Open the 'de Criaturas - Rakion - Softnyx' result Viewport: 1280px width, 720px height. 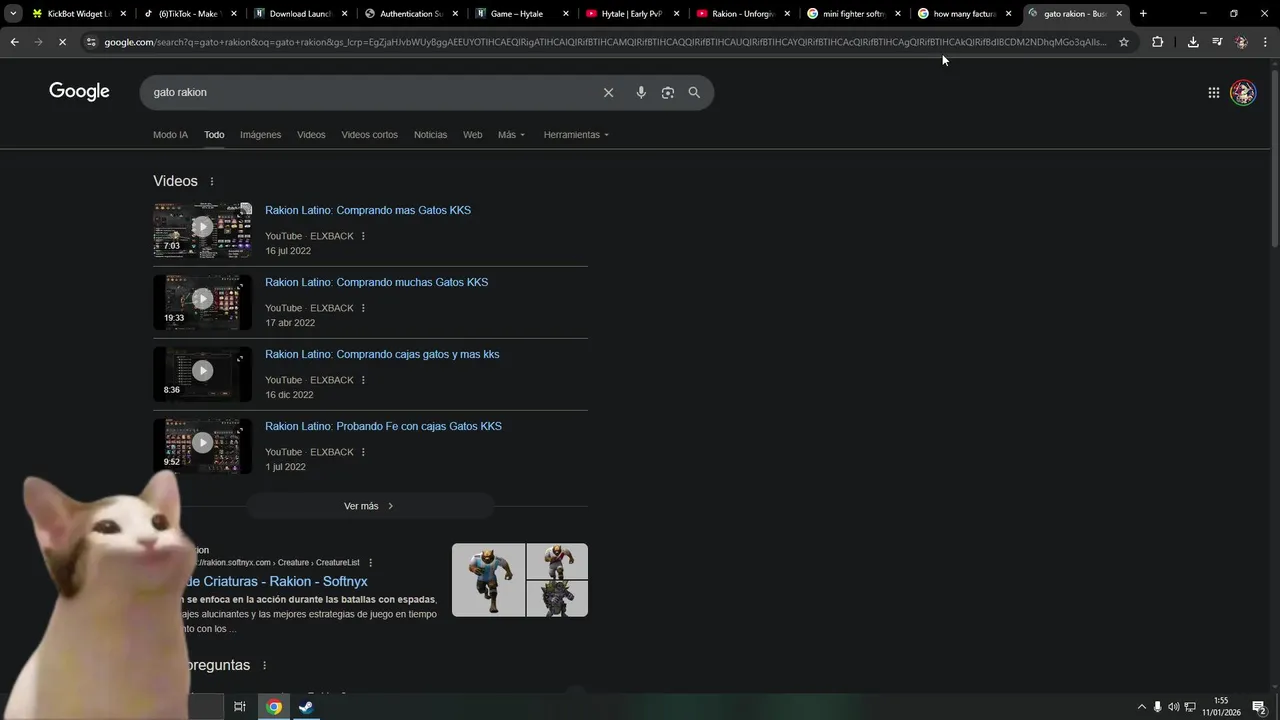point(275,581)
